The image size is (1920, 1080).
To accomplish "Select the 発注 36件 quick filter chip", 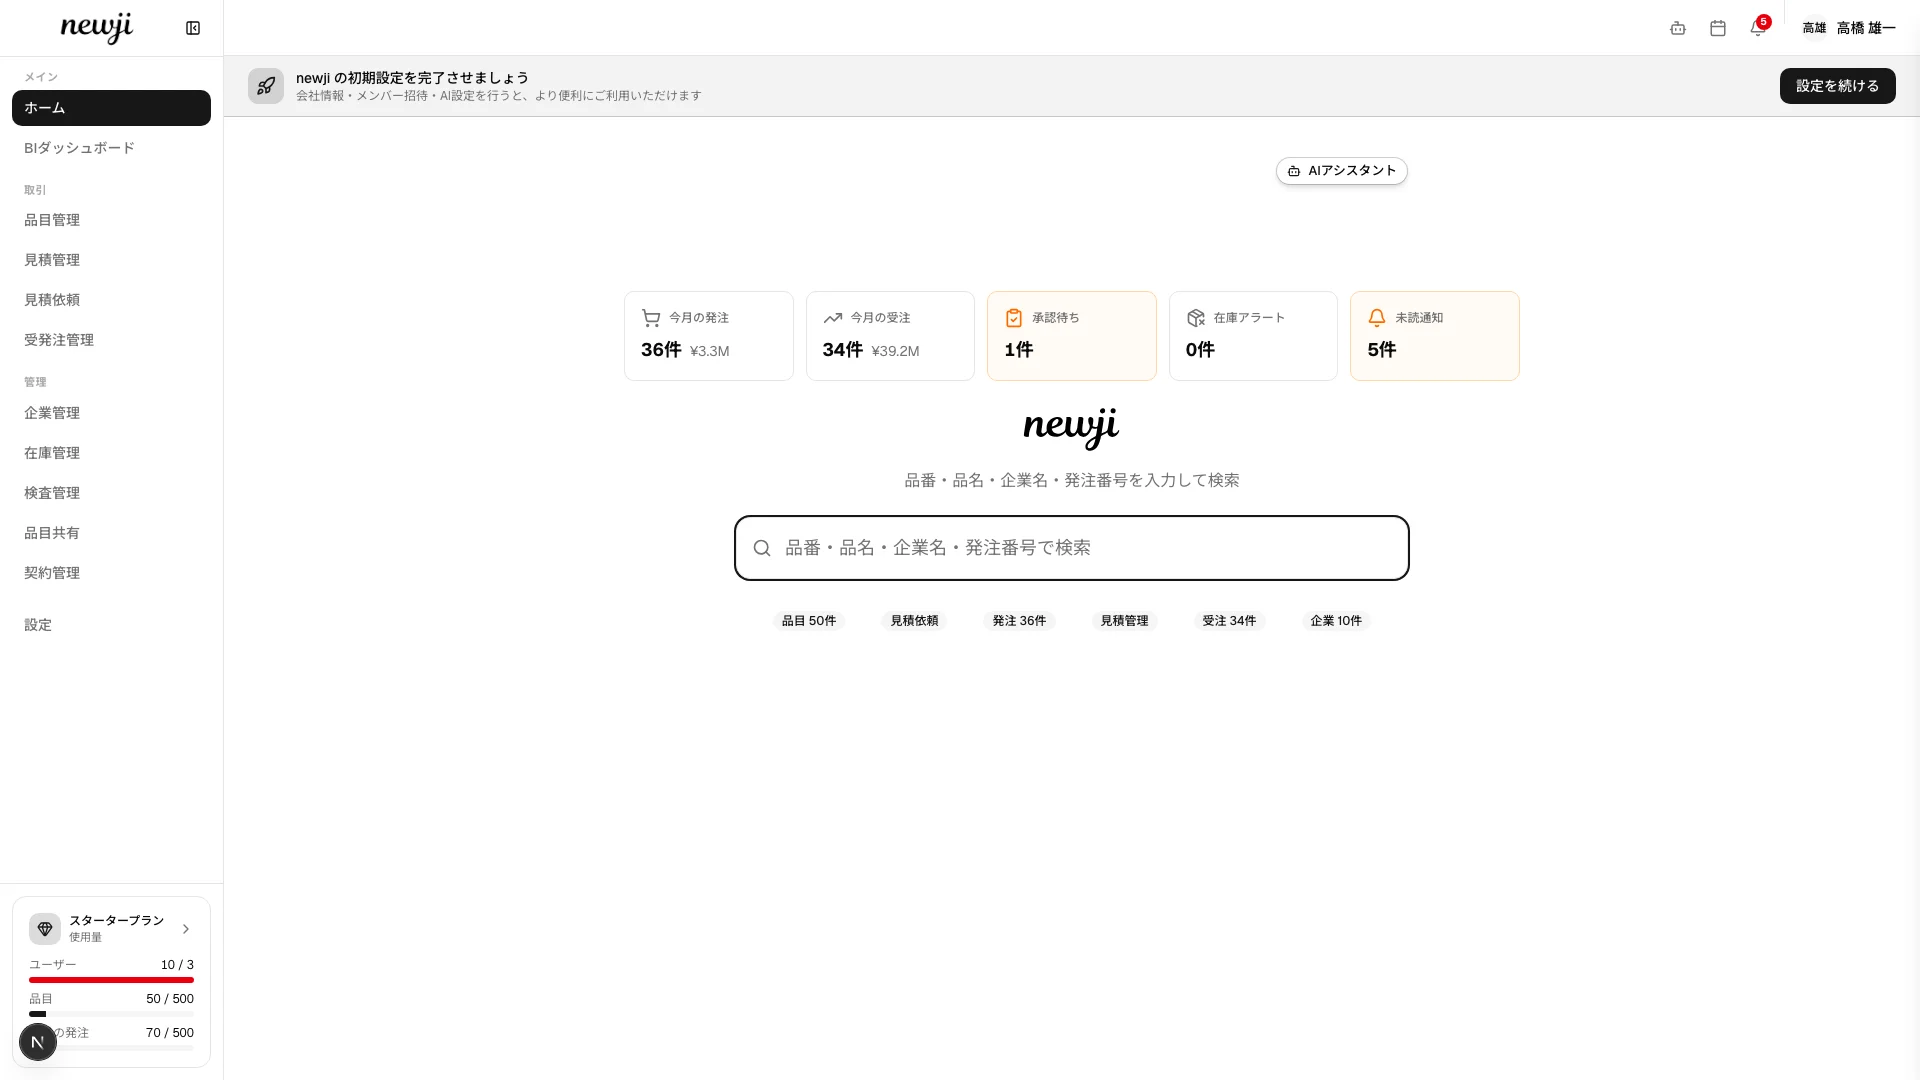I will pos(1019,621).
